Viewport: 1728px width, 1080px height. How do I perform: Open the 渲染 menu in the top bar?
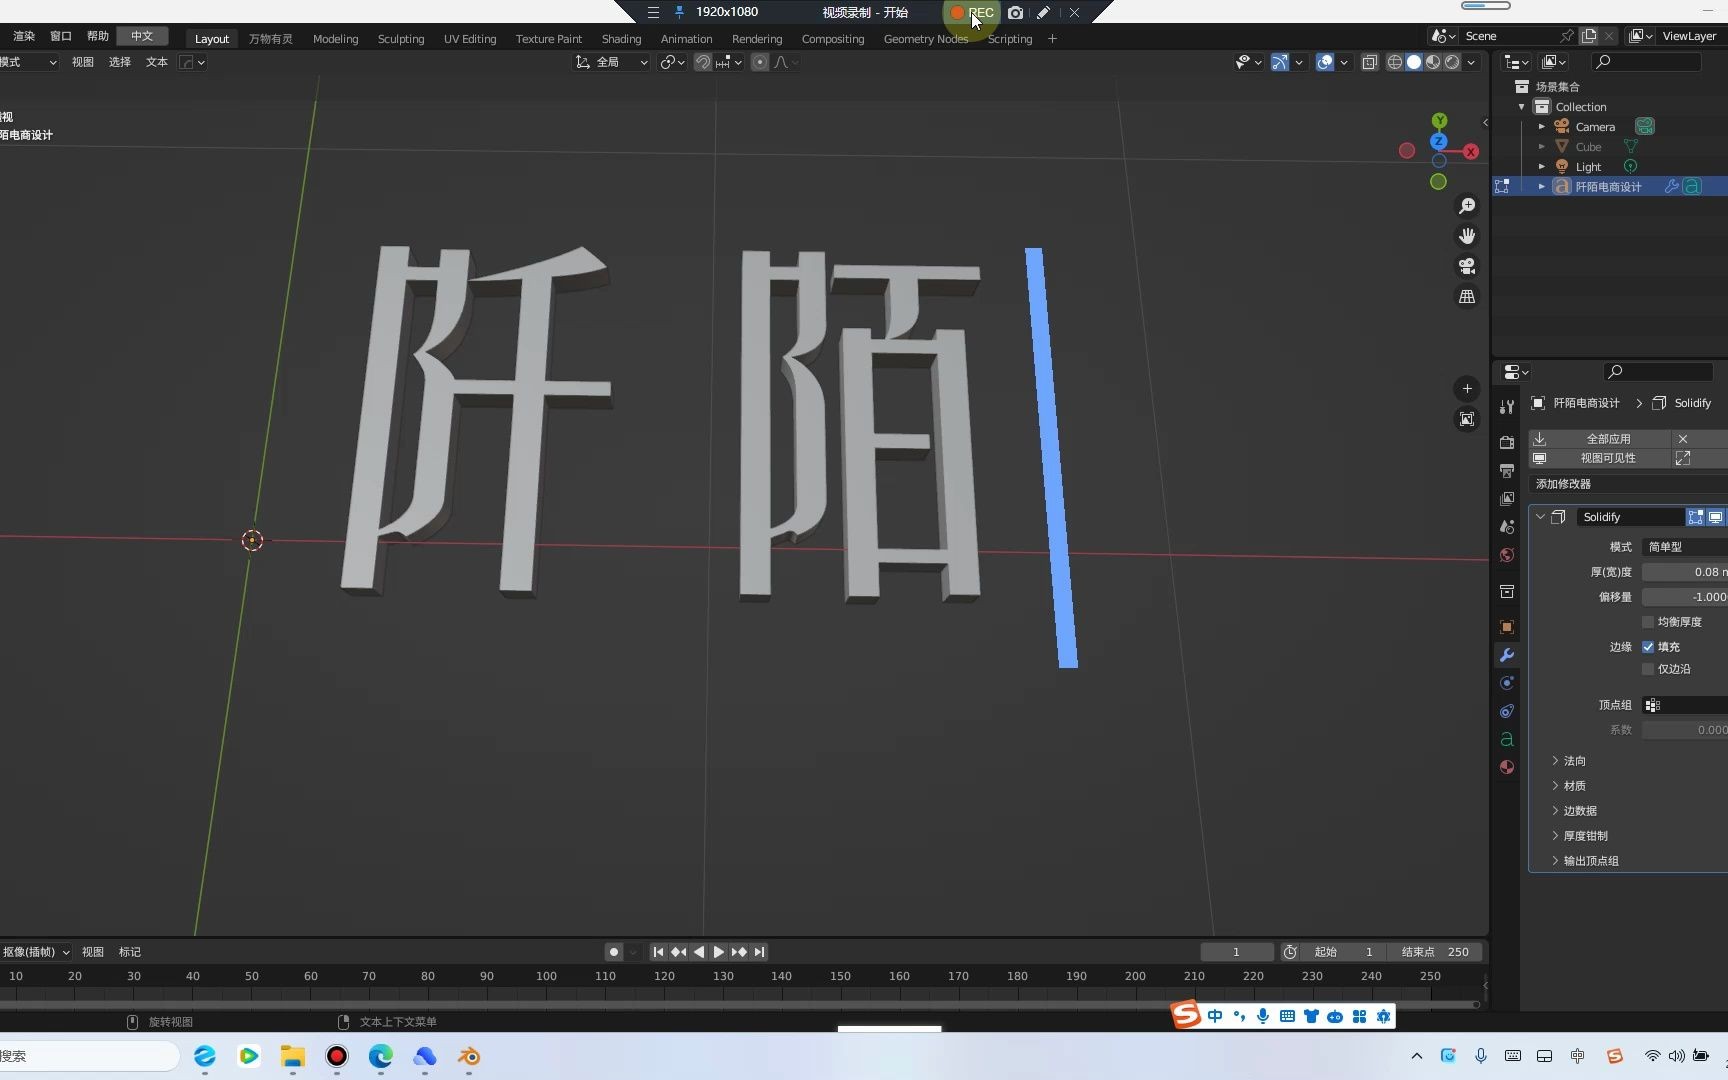point(23,36)
